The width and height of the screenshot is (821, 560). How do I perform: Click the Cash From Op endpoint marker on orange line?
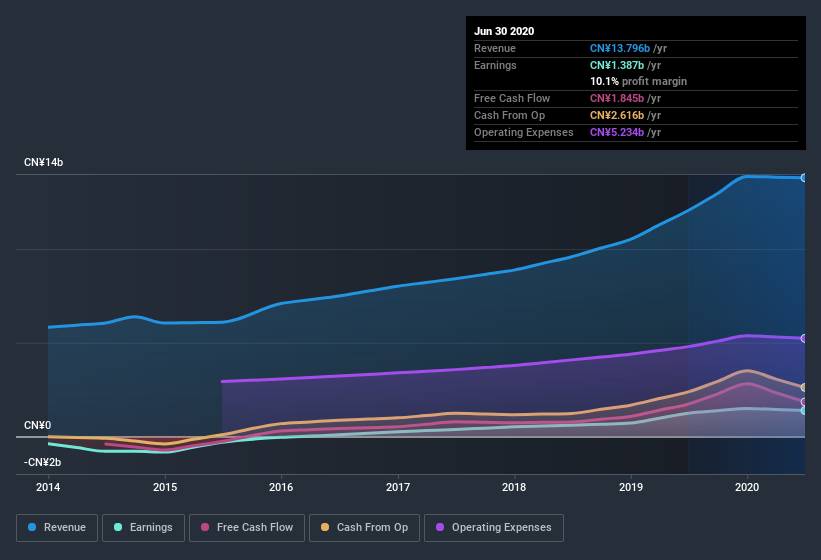click(x=803, y=387)
